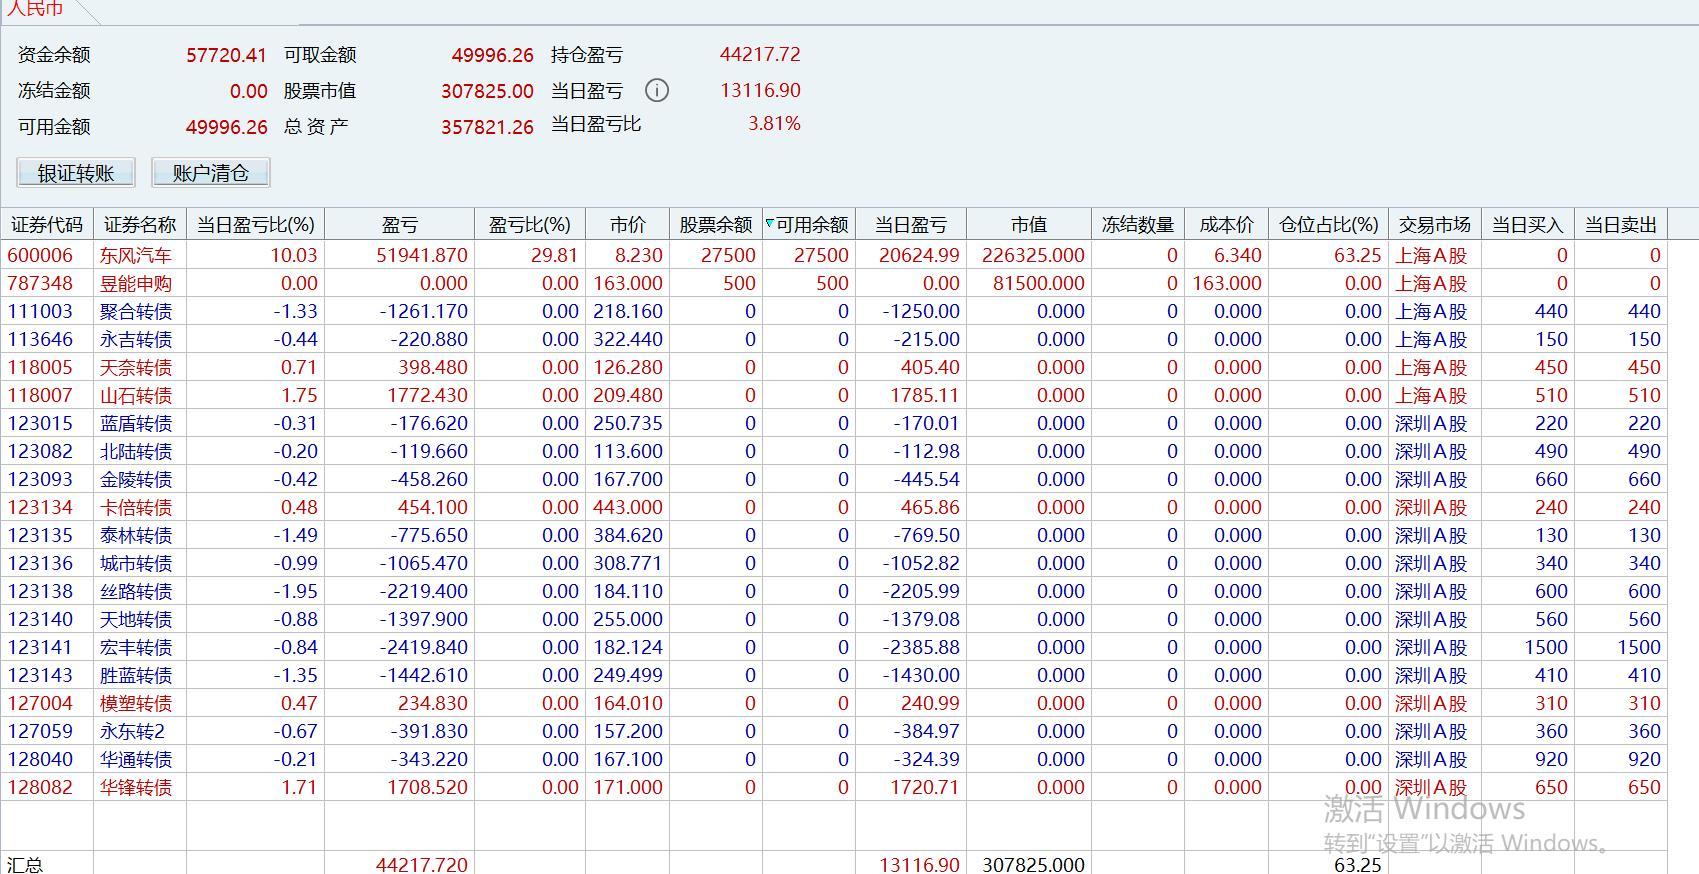Click 东风汽车 profit value 51941.870

[x=422, y=255]
